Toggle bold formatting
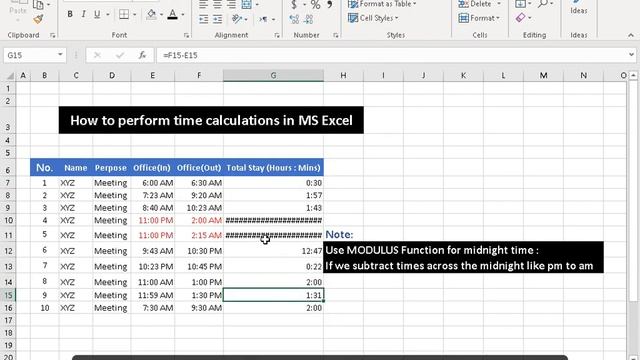The image size is (640, 360). (x=70, y=14)
